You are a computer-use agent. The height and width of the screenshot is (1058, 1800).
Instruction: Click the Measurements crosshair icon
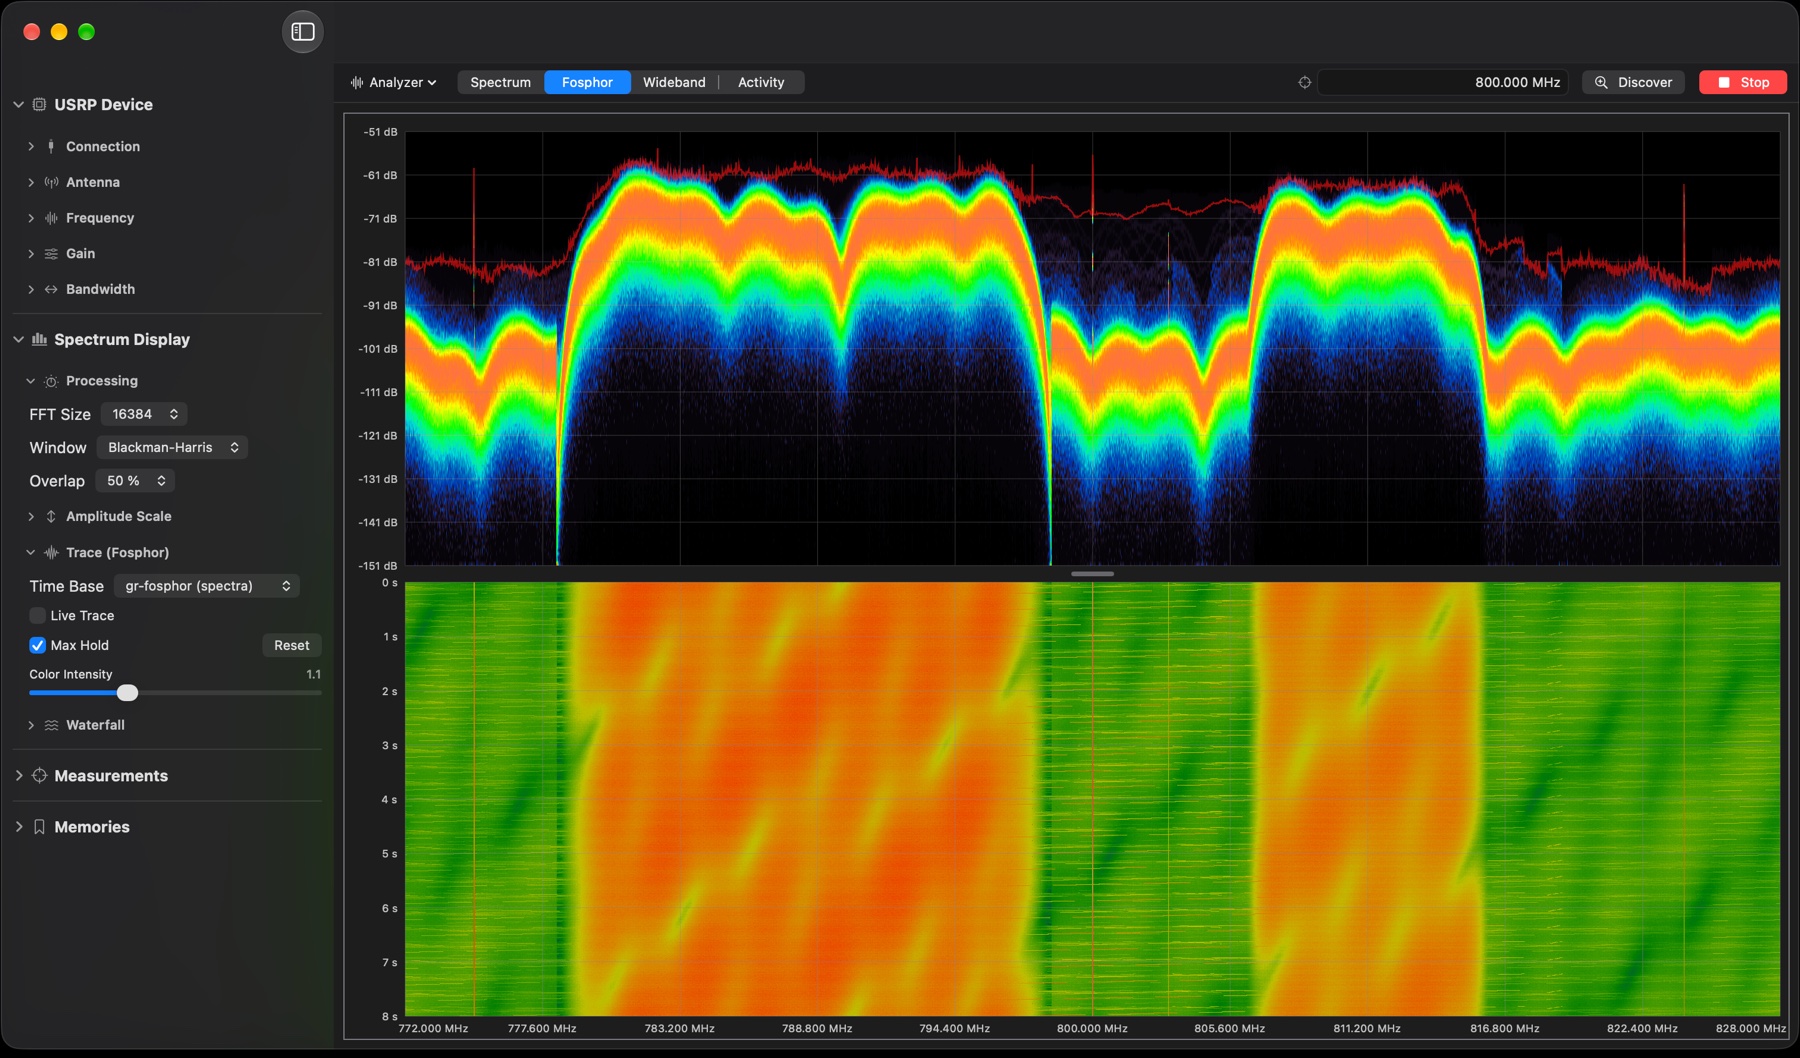39,776
